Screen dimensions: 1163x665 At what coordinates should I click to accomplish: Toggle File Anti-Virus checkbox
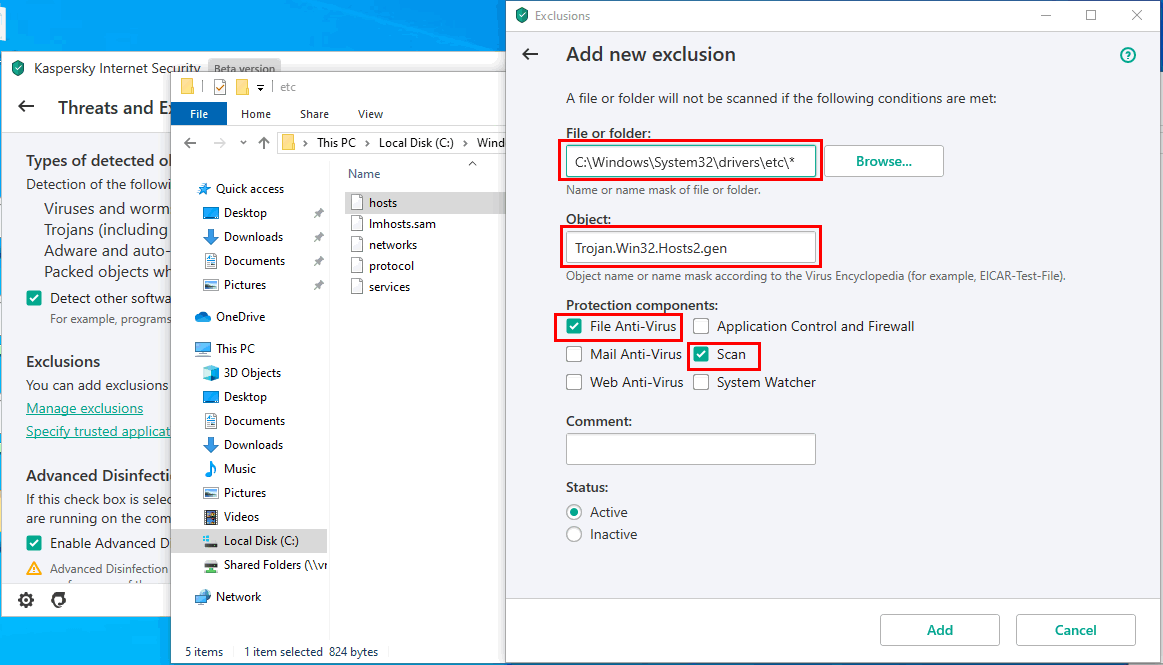click(x=574, y=326)
